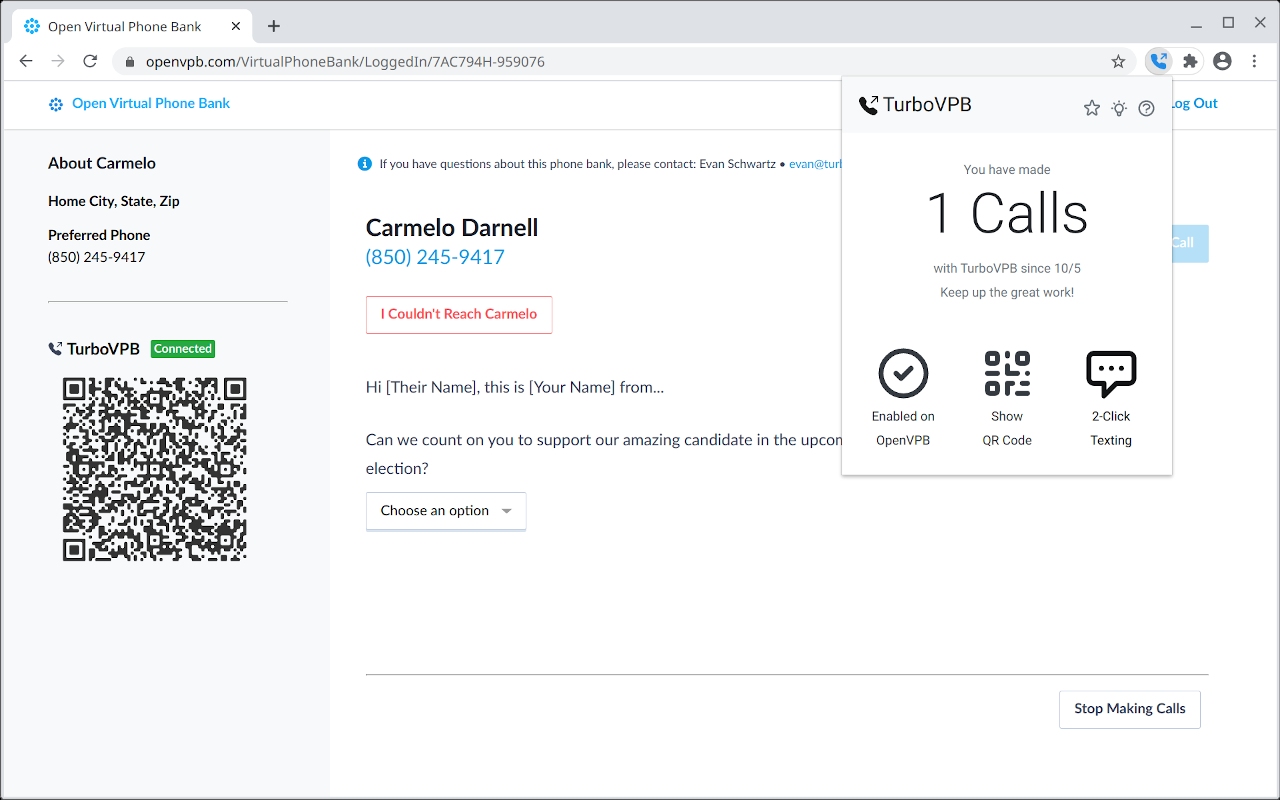Click I Couldn't Reach Carmelo button
Image resolution: width=1280 pixels, height=800 pixels.
[x=459, y=314]
